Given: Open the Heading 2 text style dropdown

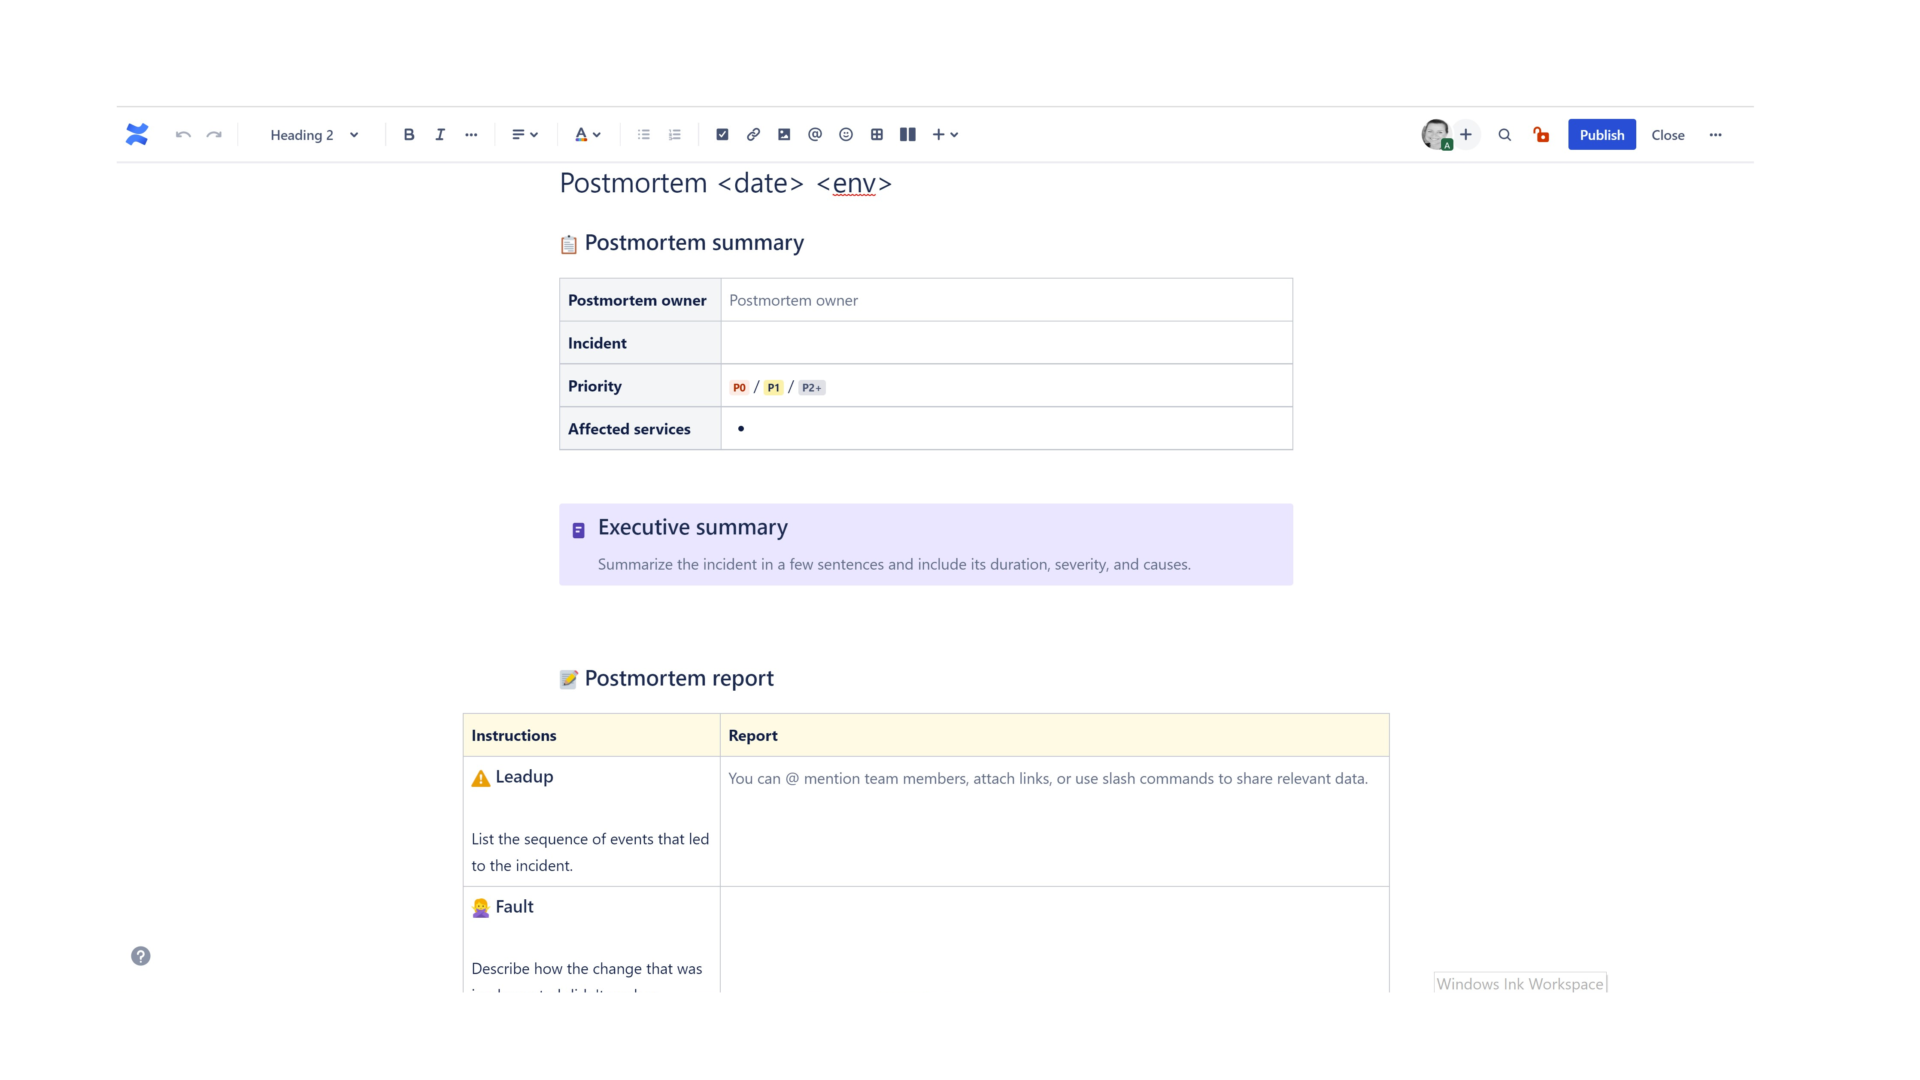Looking at the screenshot, I should coord(314,135).
